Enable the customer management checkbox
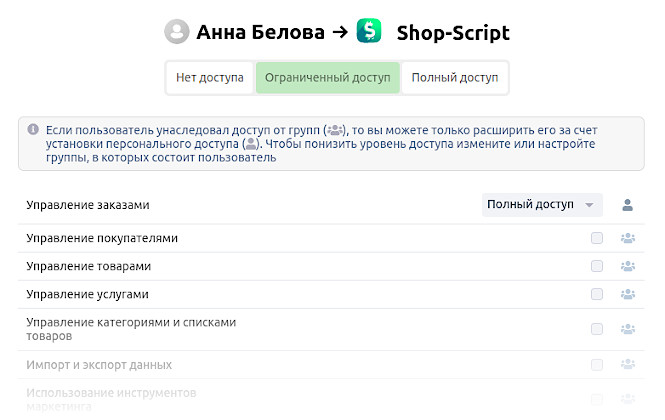The image size is (665, 420). click(x=597, y=238)
